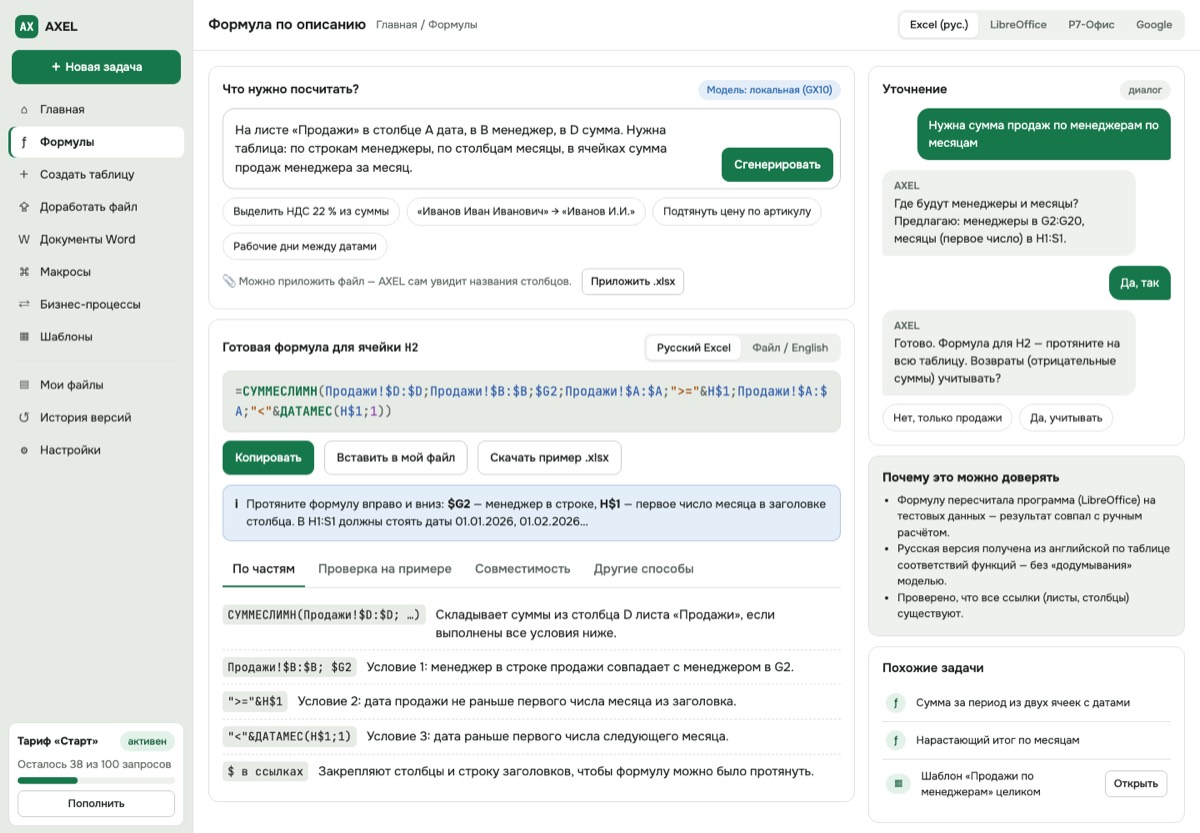Open Главная from the sidebar home icon

pos(24,110)
